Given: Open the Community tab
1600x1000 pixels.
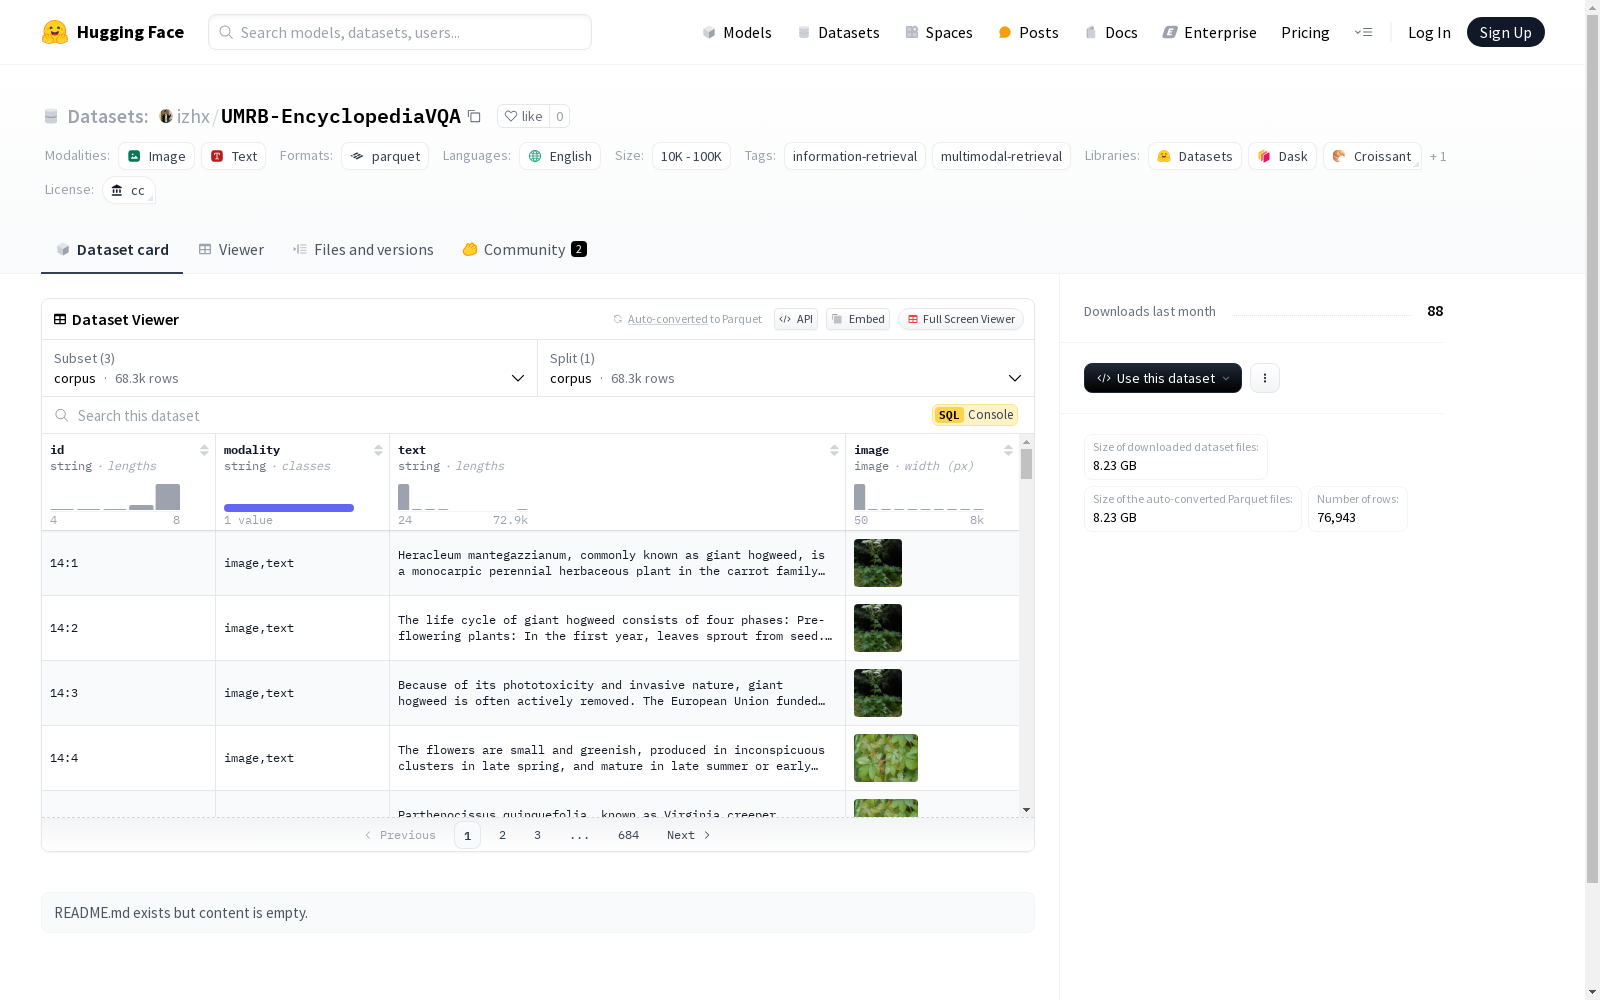Looking at the screenshot, I should coord(524,249).
